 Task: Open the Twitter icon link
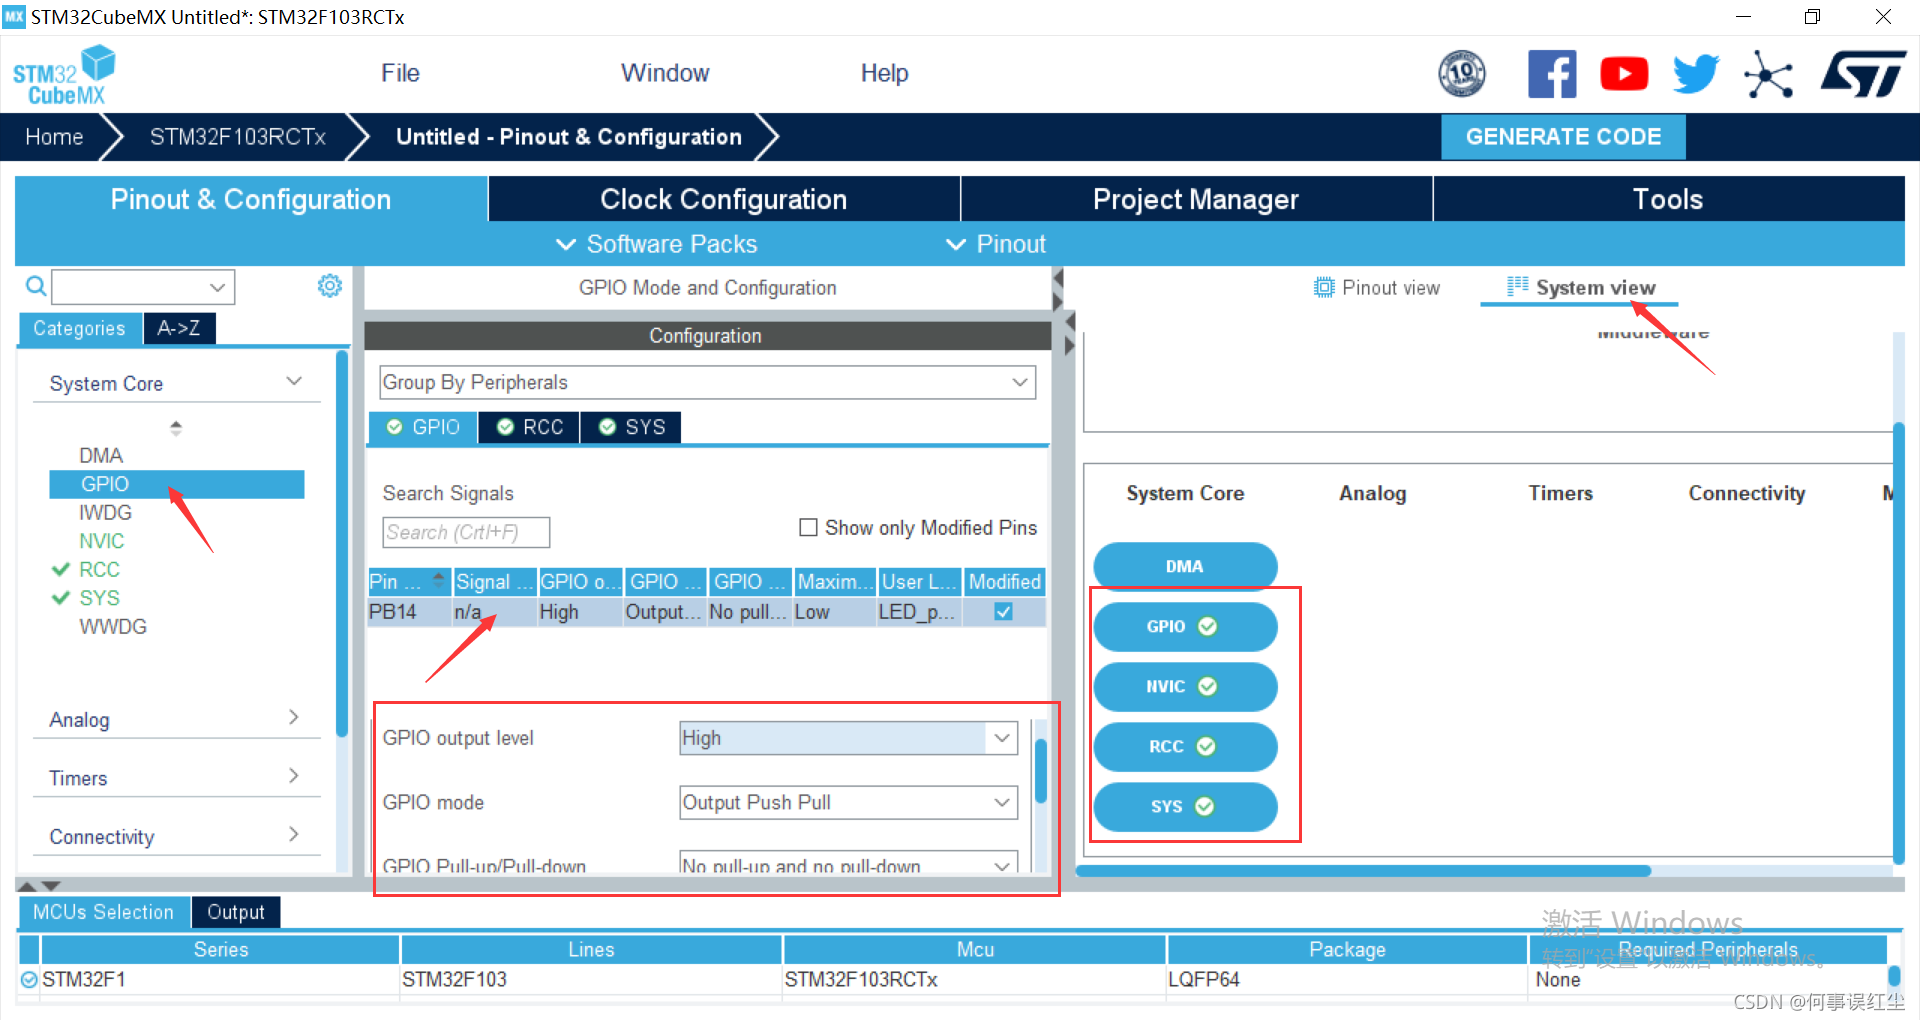coord(1696,74)
